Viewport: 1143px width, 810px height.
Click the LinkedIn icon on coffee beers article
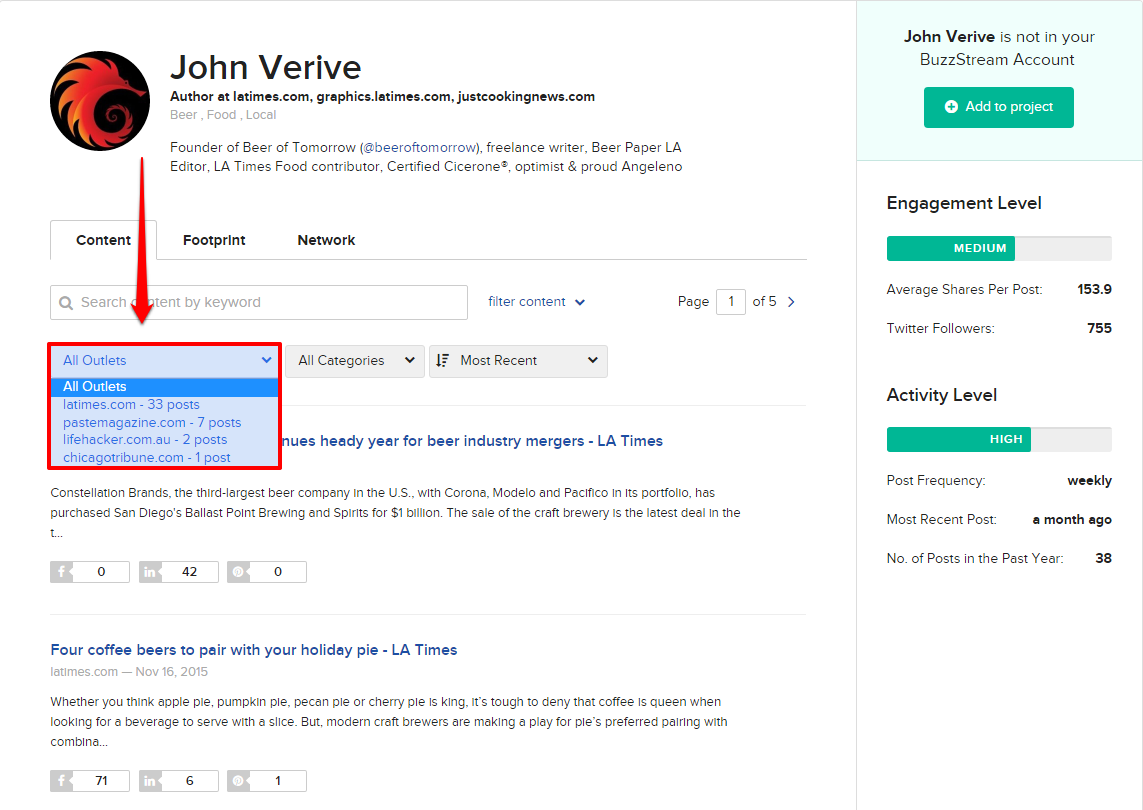tap(151, 780)
